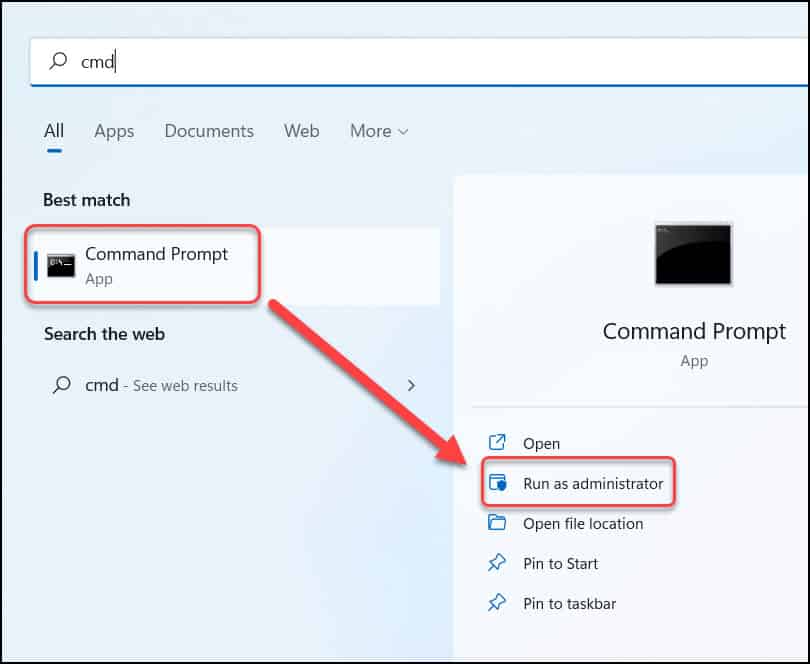Click the large Command Prompt preview icon
This screenshot has width=810, height=664.
pos(693,254)
